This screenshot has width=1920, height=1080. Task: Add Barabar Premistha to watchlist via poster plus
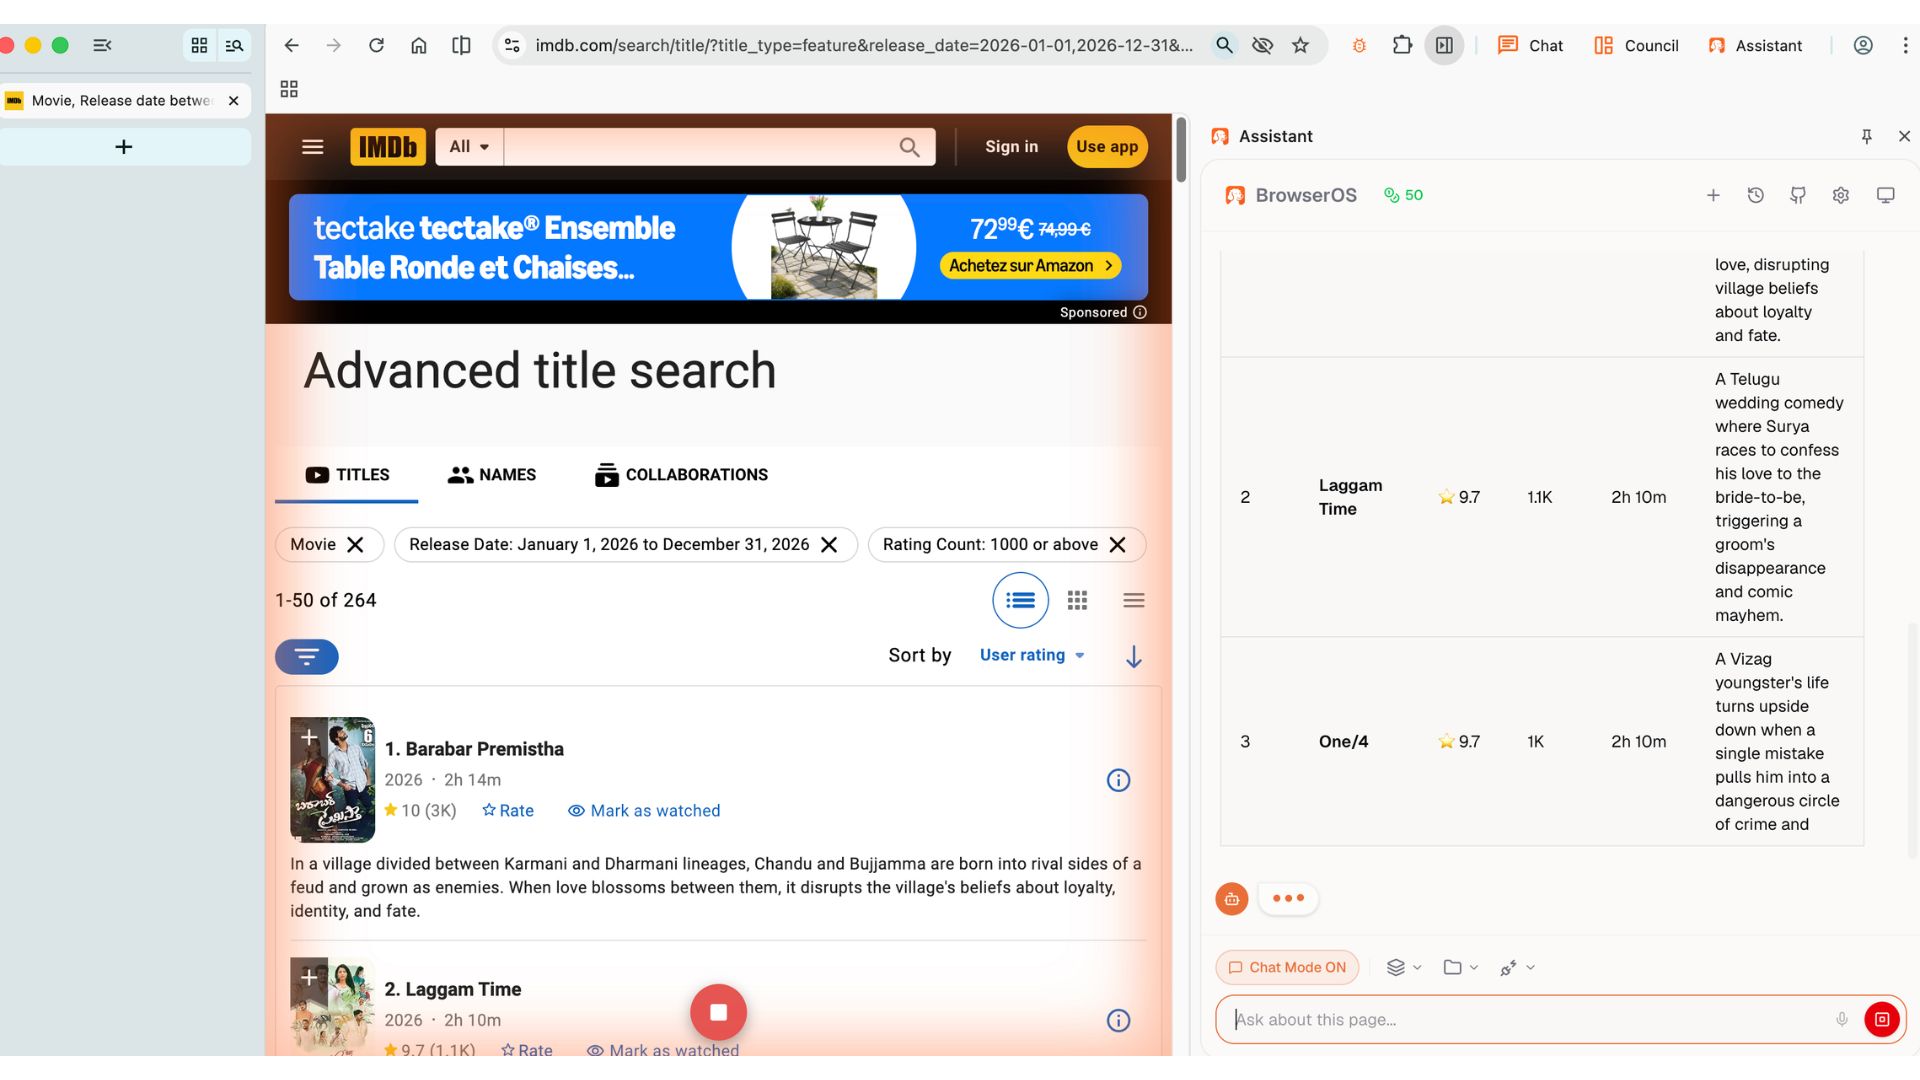pyautogui.click(x=309, y=737)
